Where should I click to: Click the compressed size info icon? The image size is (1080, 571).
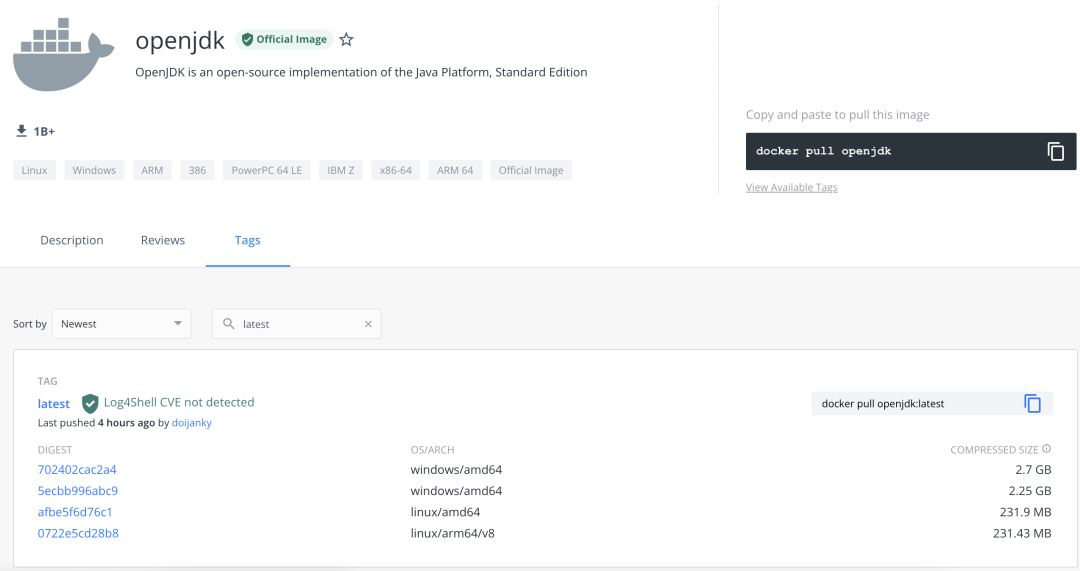(1047, 450)
